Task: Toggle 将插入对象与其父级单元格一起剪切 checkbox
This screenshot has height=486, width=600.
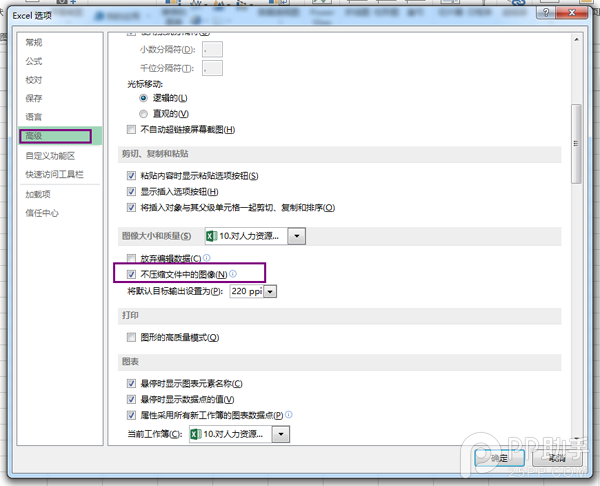Action: (131, 208)
